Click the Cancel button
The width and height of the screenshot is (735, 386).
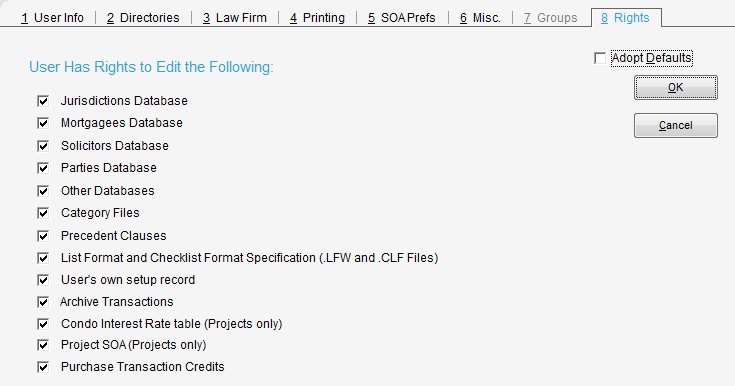pos(675,125)
